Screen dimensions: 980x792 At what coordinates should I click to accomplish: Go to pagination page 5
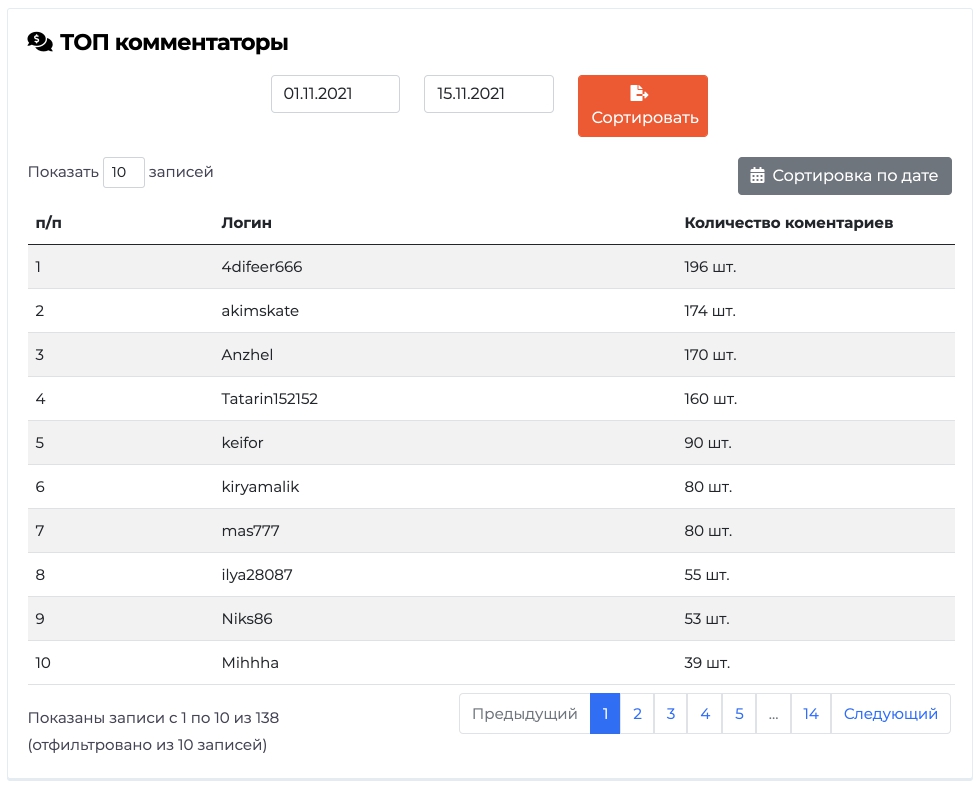pos(739,713)
